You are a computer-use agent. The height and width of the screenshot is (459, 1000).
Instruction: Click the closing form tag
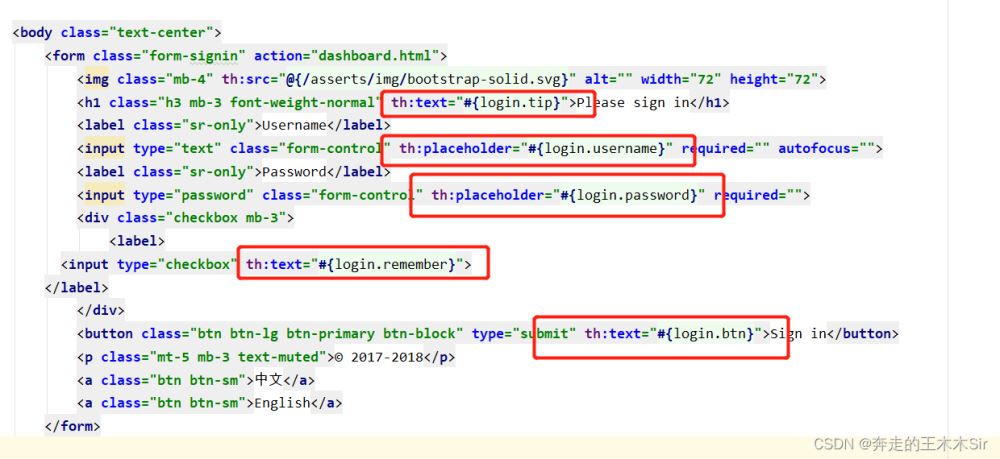[73, 426]
